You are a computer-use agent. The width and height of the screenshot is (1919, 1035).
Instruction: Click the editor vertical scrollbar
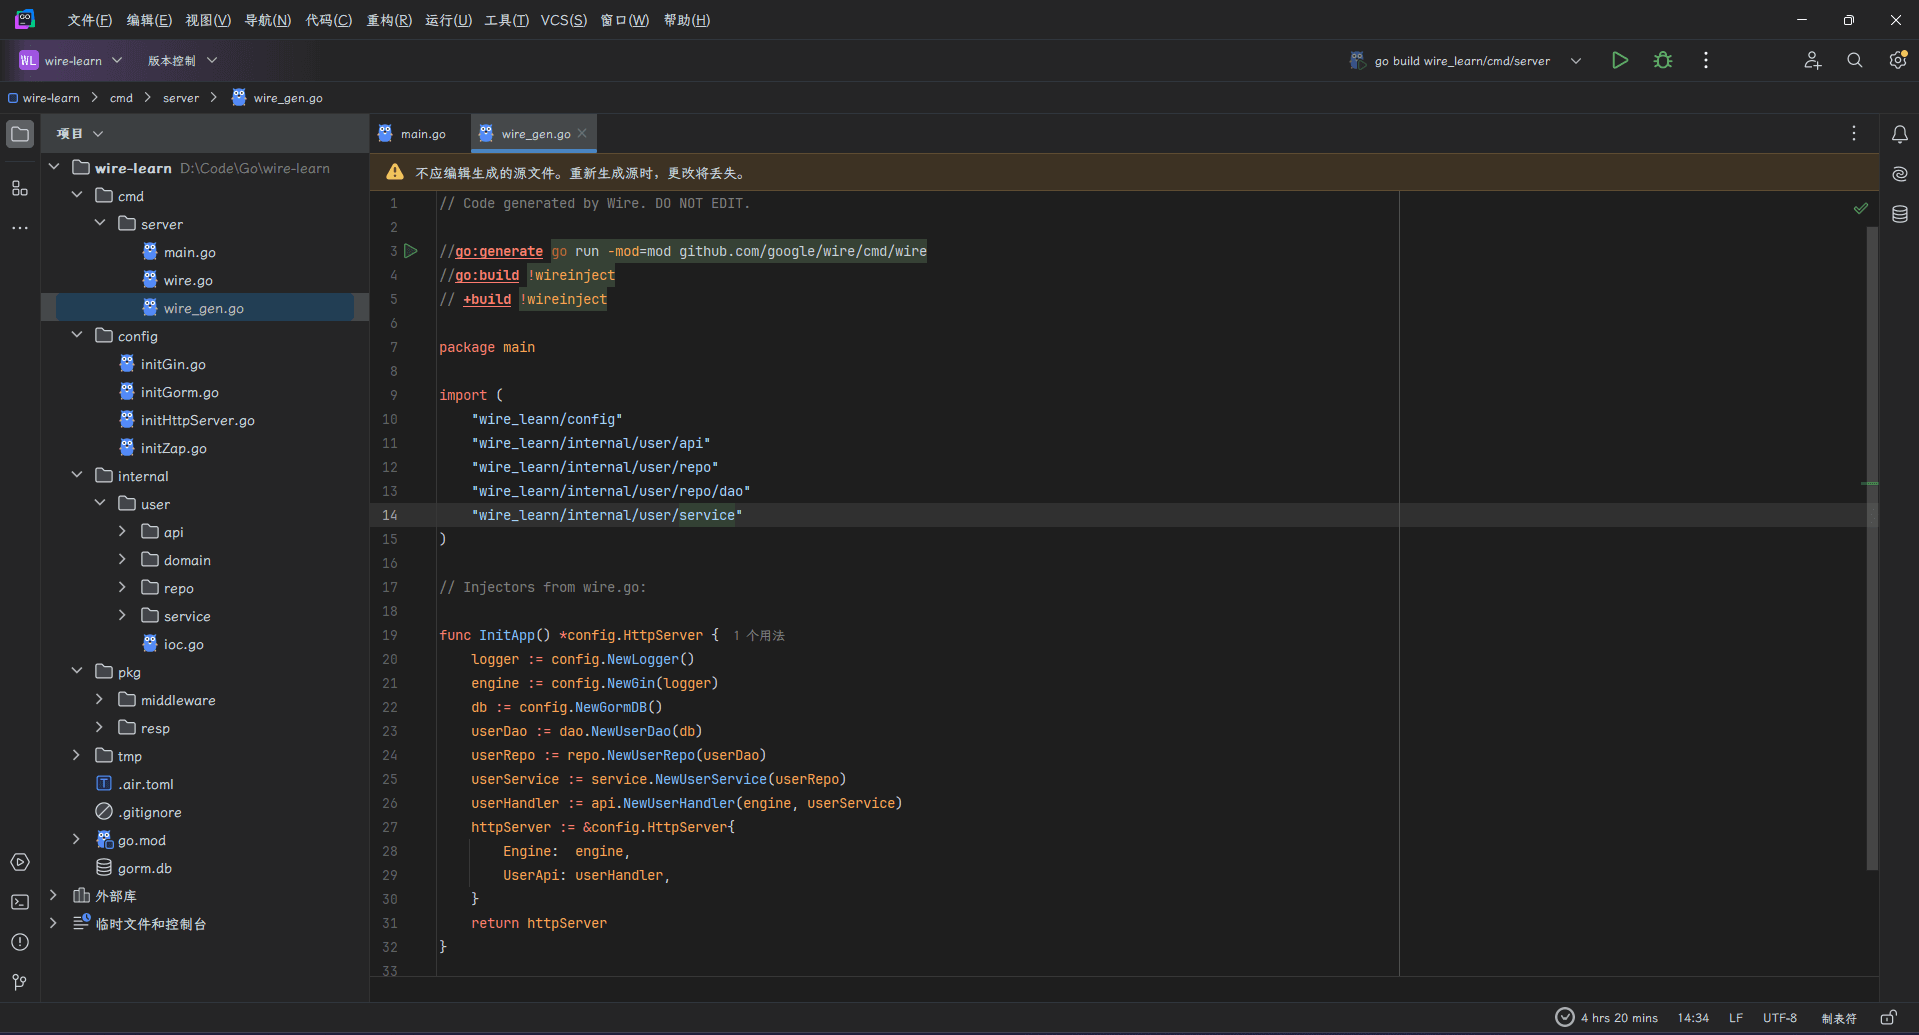[1872, 548]
